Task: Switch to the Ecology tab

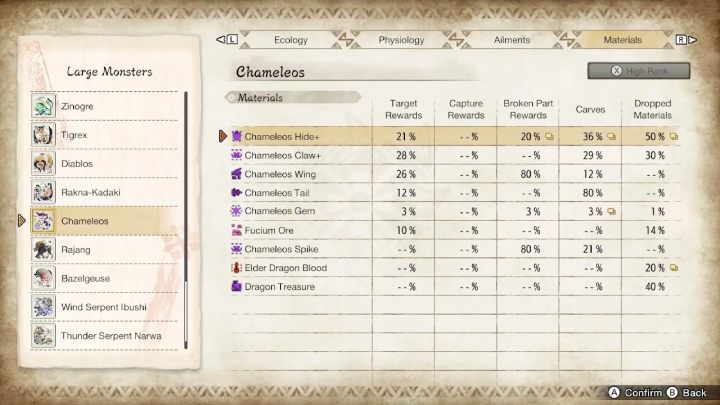Action: pos(290,40)
